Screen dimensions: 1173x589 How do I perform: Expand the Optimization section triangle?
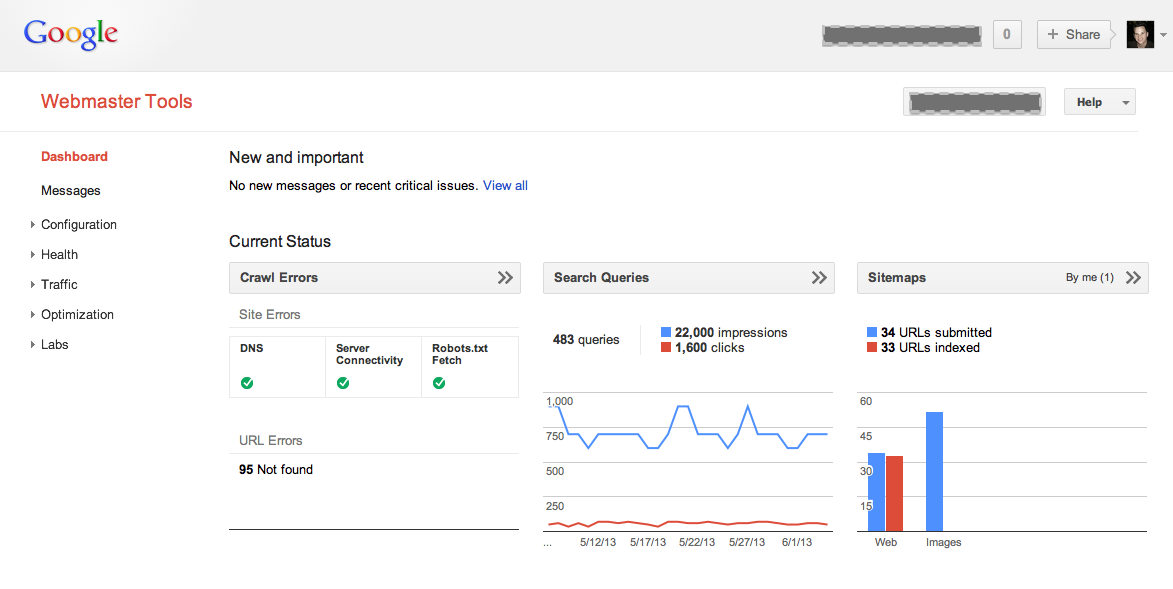pos(32,314)
